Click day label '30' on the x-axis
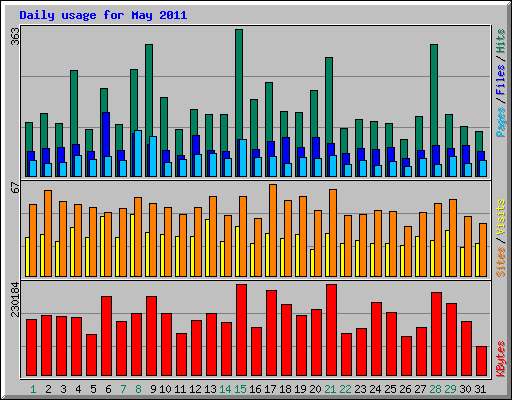 (465, 389)
